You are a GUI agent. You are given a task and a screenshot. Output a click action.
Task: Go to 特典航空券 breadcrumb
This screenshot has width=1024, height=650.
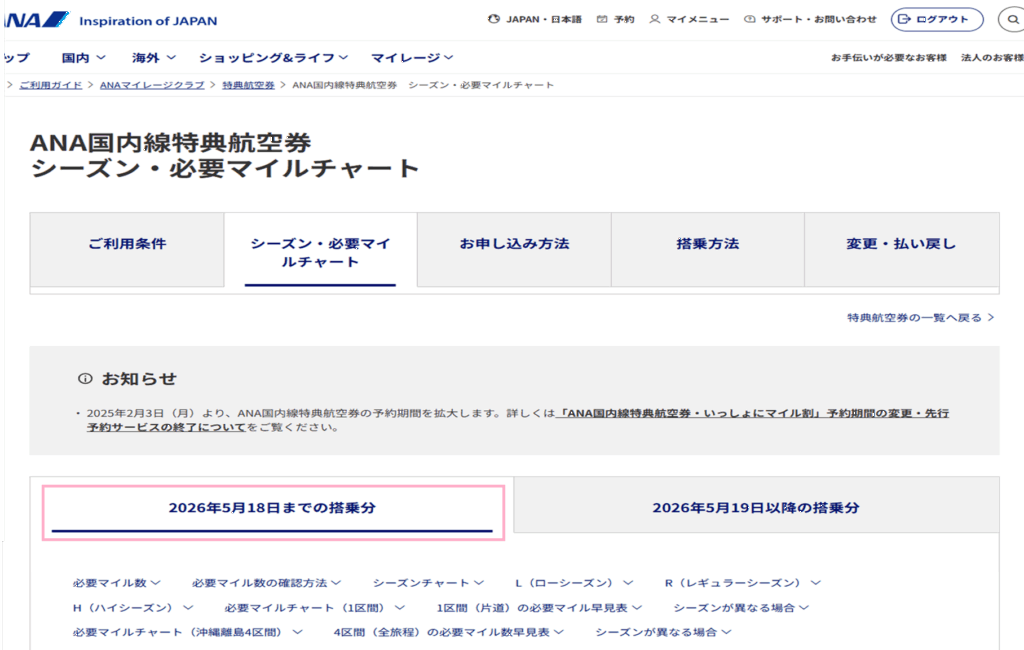pos(248,85)
